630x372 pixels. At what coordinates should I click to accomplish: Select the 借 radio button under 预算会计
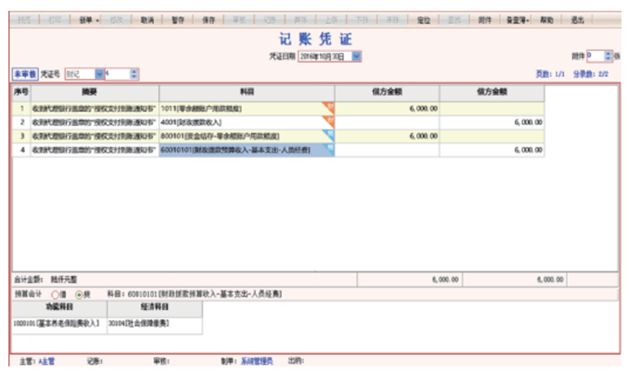[55, 294]
